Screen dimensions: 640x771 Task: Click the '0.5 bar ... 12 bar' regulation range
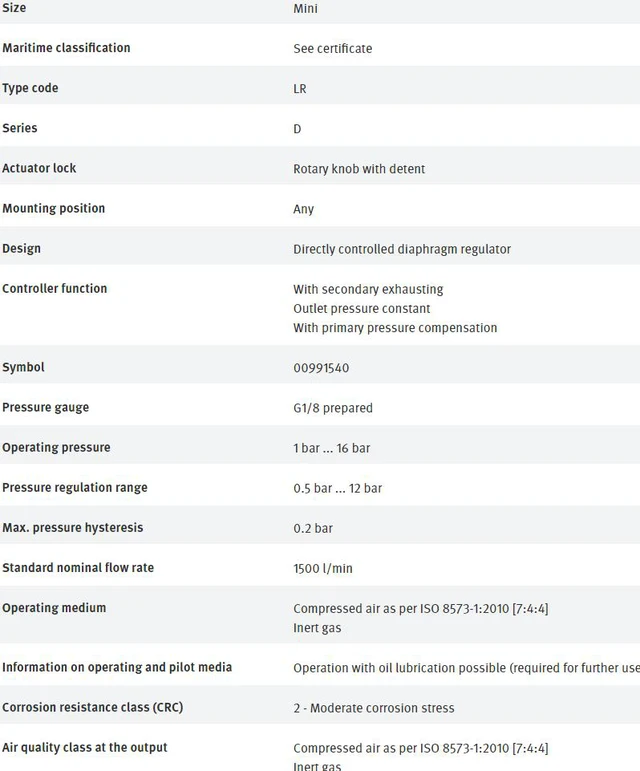tap(337, 488)
